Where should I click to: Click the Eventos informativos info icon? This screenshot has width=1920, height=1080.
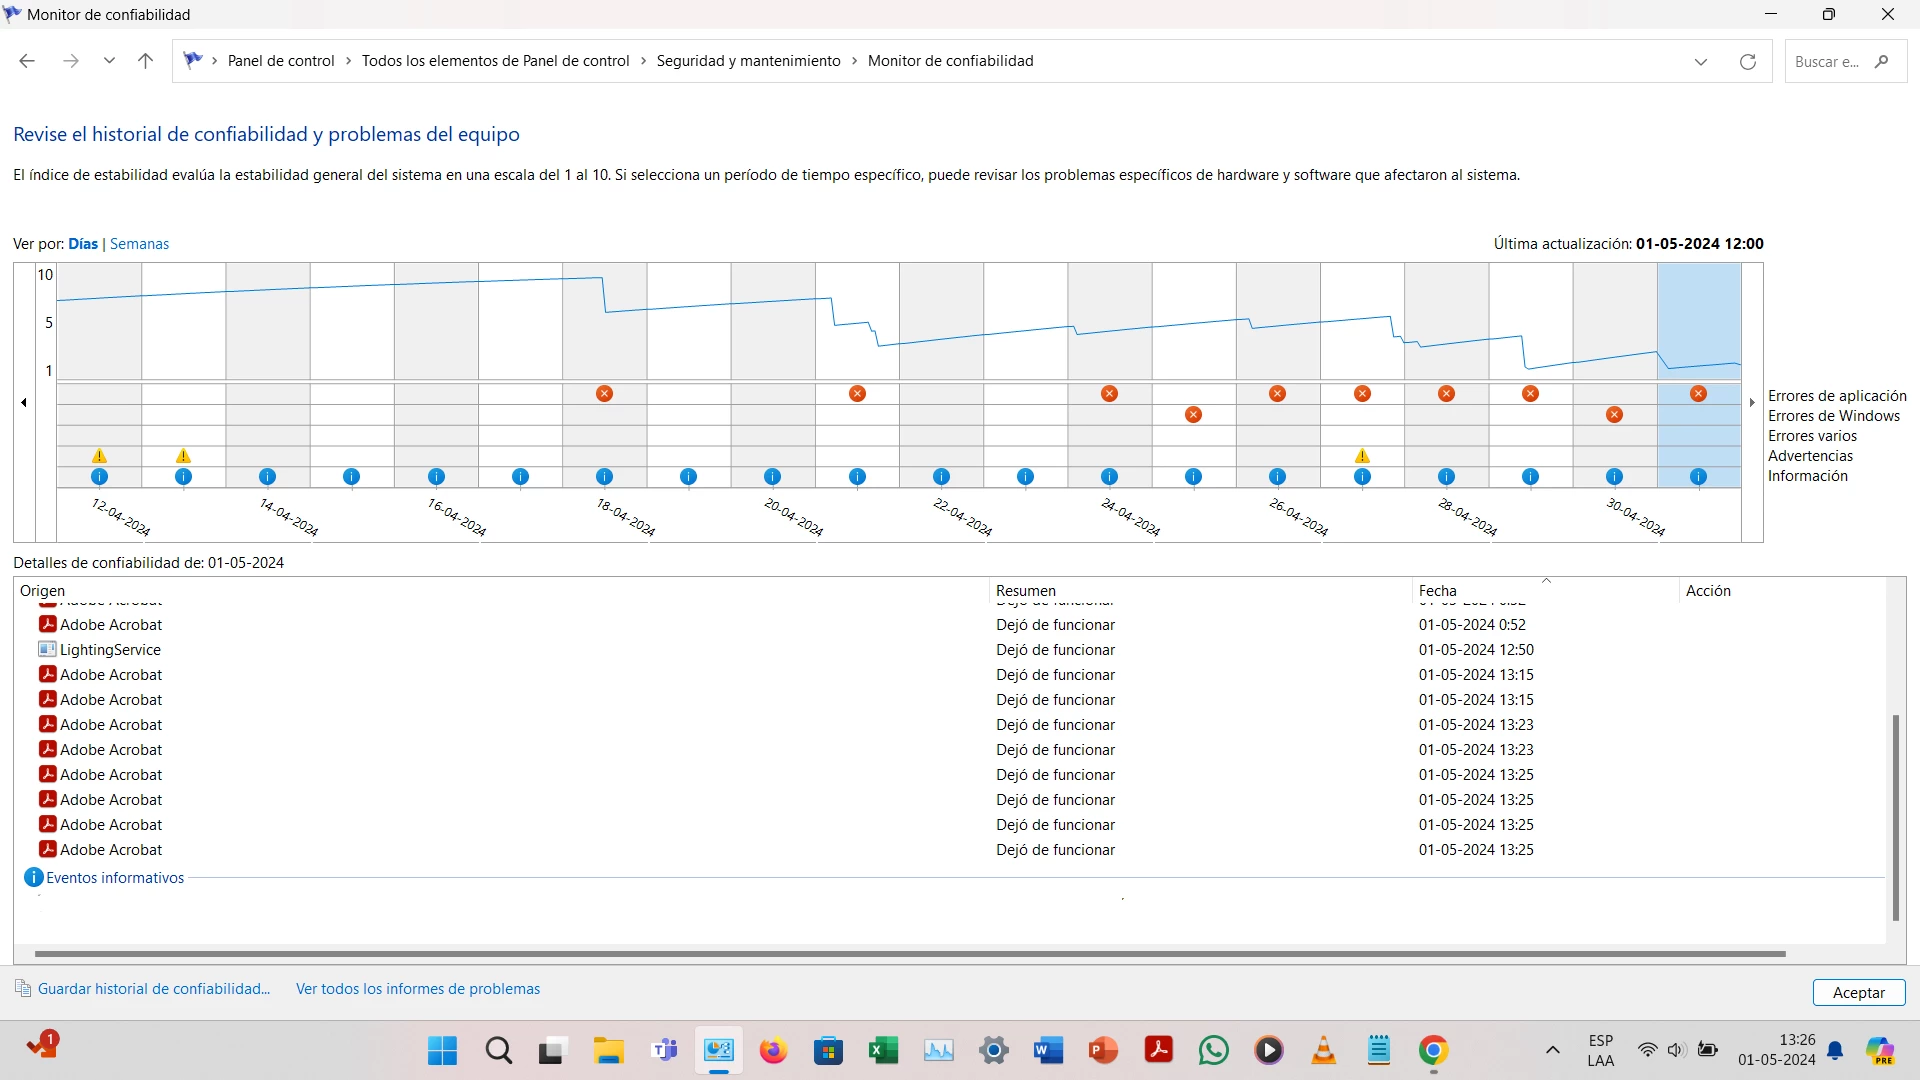click(33, 878)
